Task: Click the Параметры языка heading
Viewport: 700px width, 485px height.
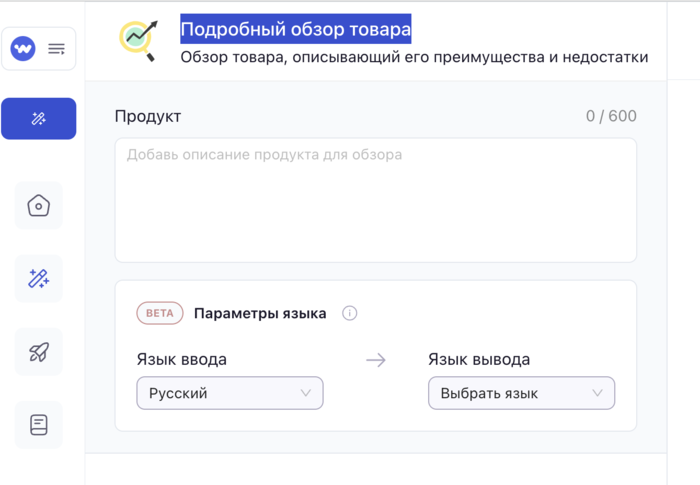Action: pos(260,313)
